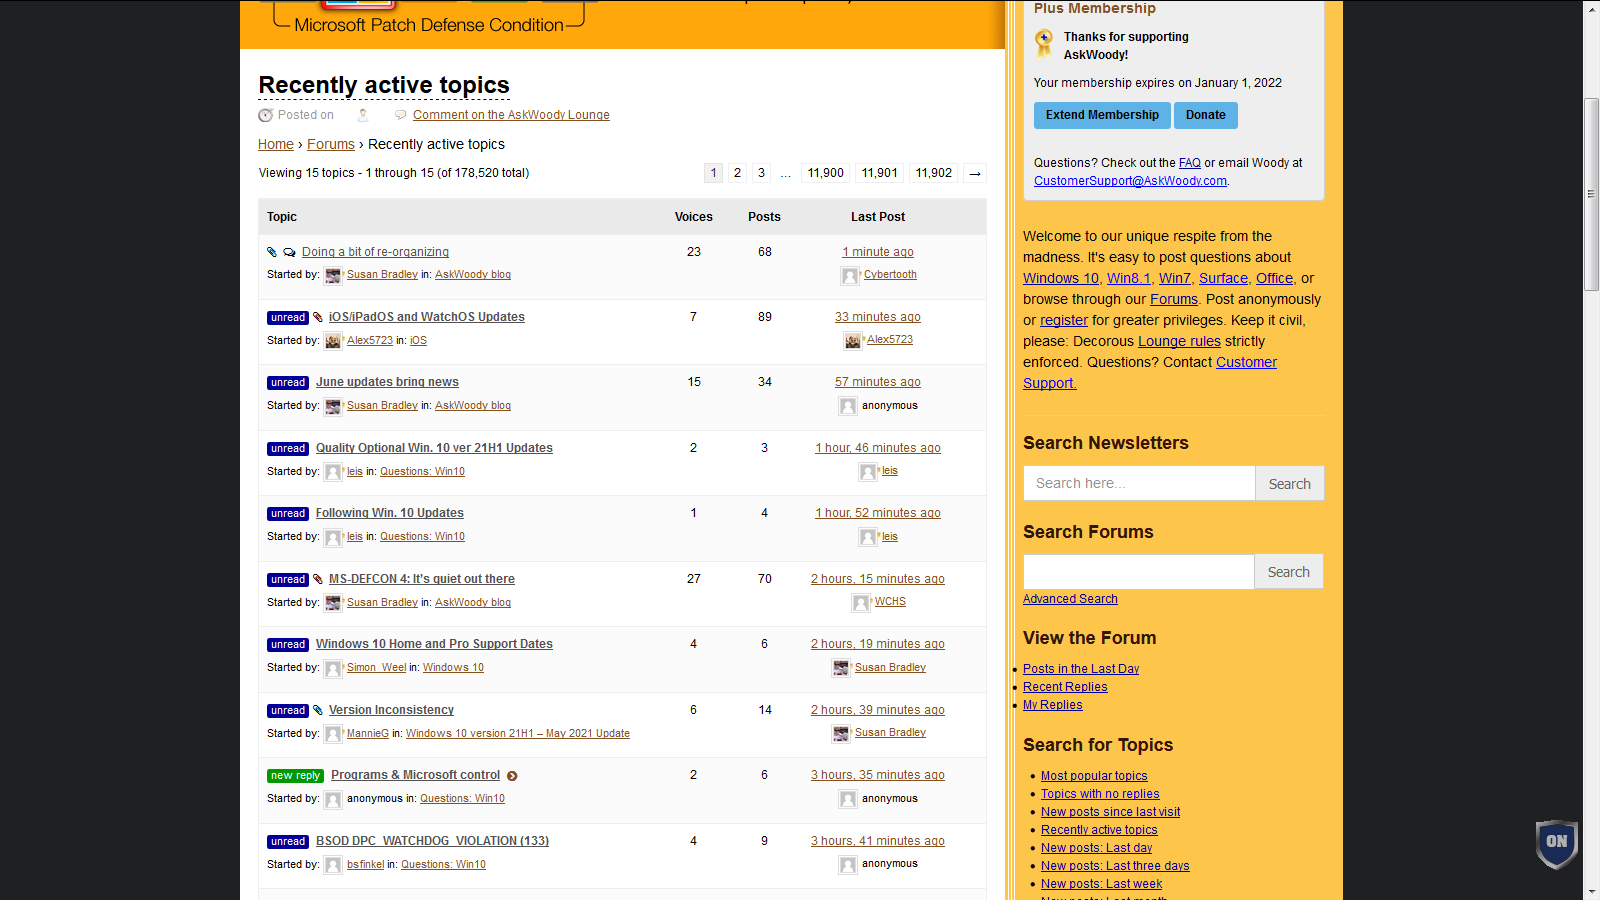
Task: Jump to last page 11,902
Action: click(x=933, y=173)
